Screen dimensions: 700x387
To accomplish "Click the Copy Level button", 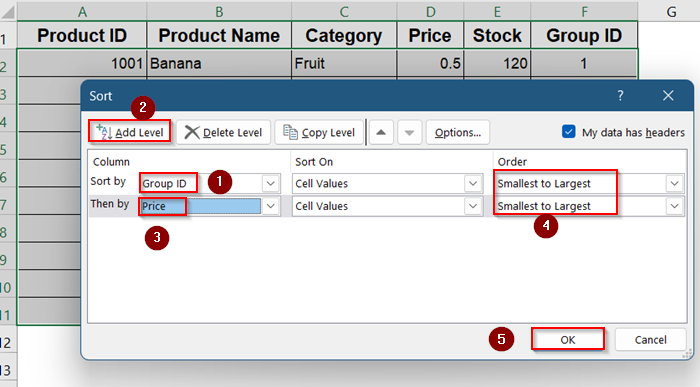I will (x=319, y=132).
